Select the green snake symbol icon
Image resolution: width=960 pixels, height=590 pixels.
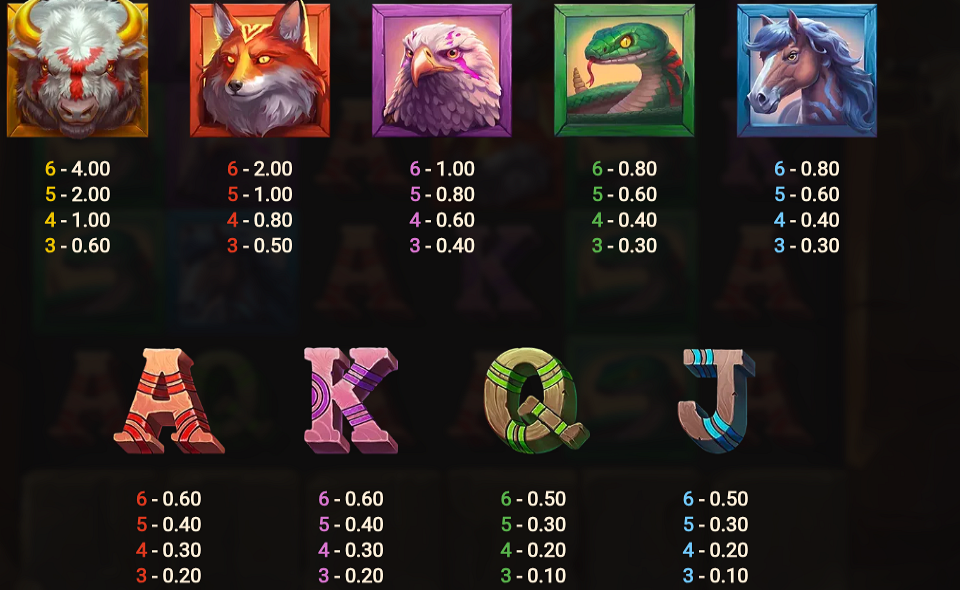point(624,70)
